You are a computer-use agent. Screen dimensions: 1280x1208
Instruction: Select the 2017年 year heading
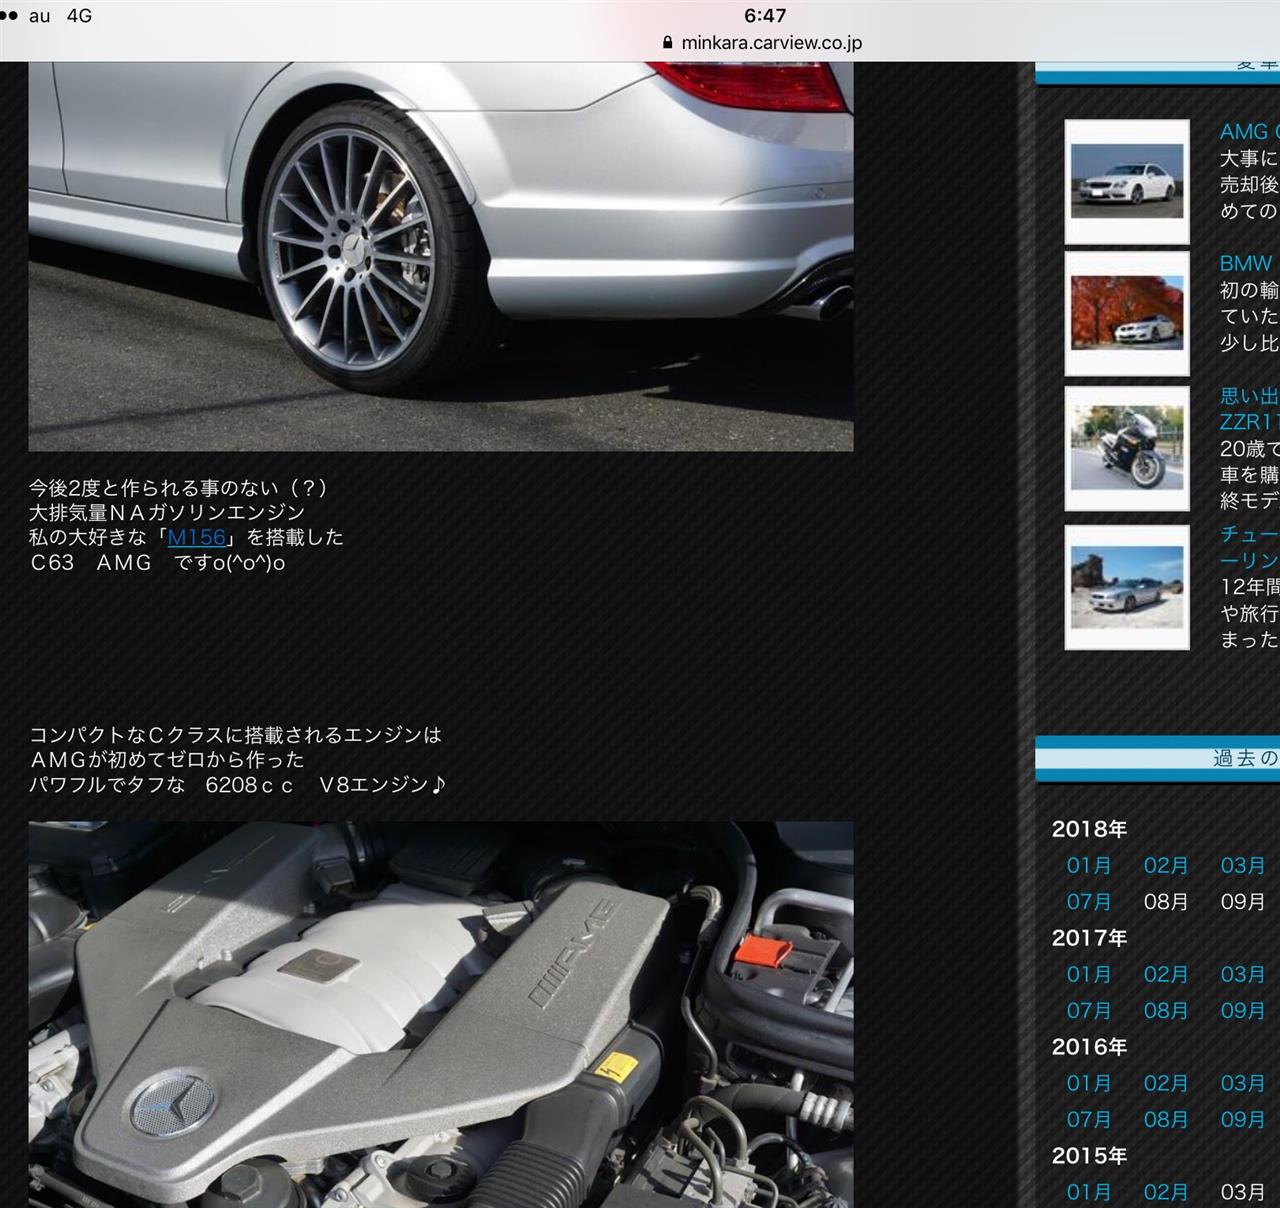pyautogui.click(x=1089, y=938)
